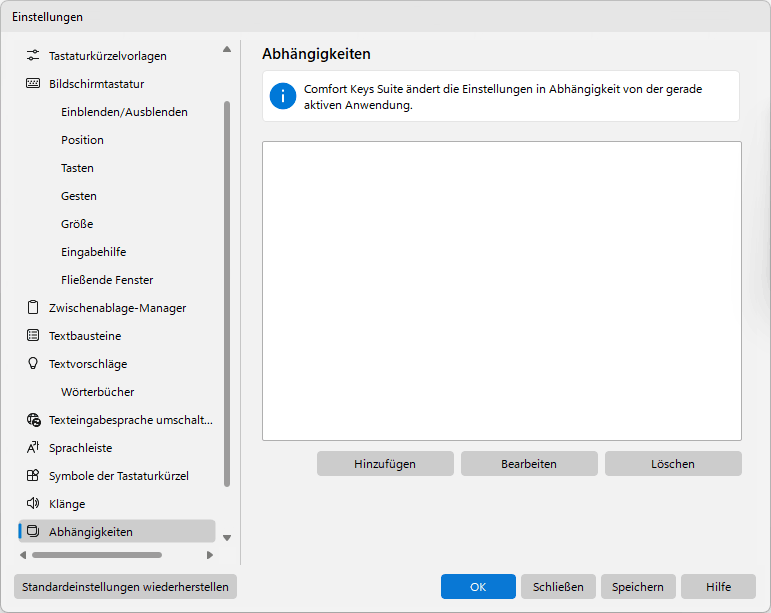771x613 pixels.
Task: Open Symbole der Tastaturkürzel settings
Action: [119, 476]
